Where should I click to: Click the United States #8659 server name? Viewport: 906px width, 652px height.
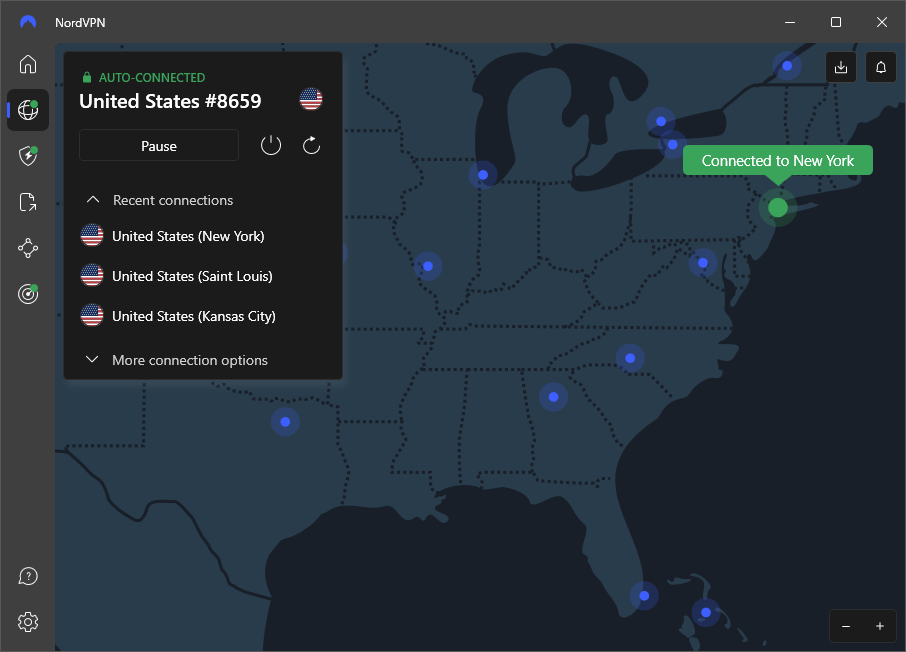tap(170, 101)
